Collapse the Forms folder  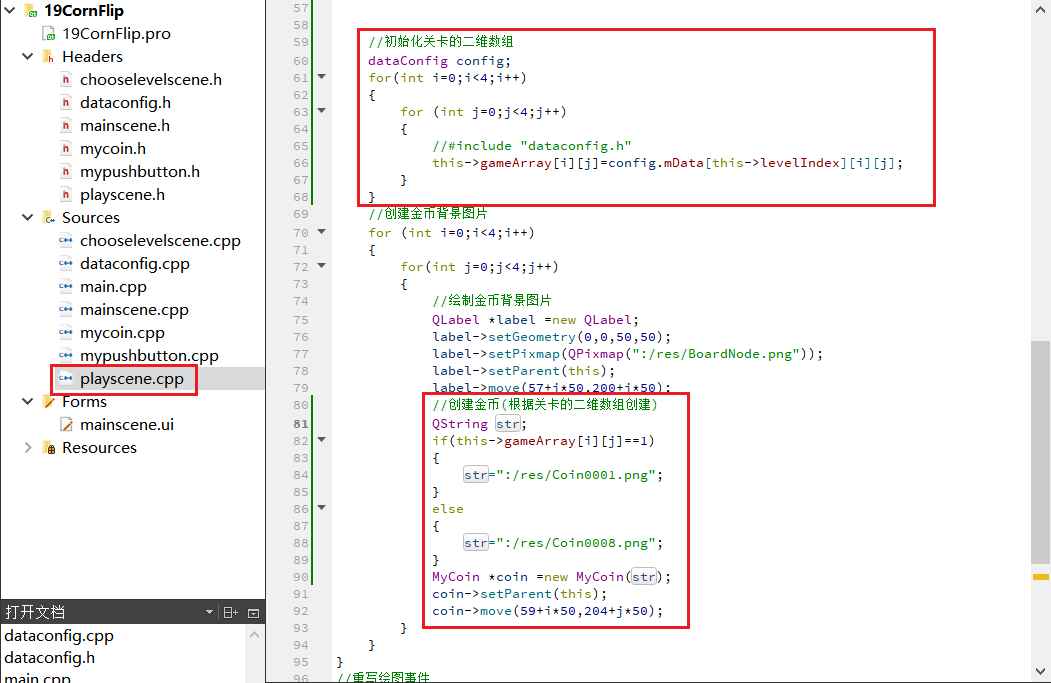point(27,401)
